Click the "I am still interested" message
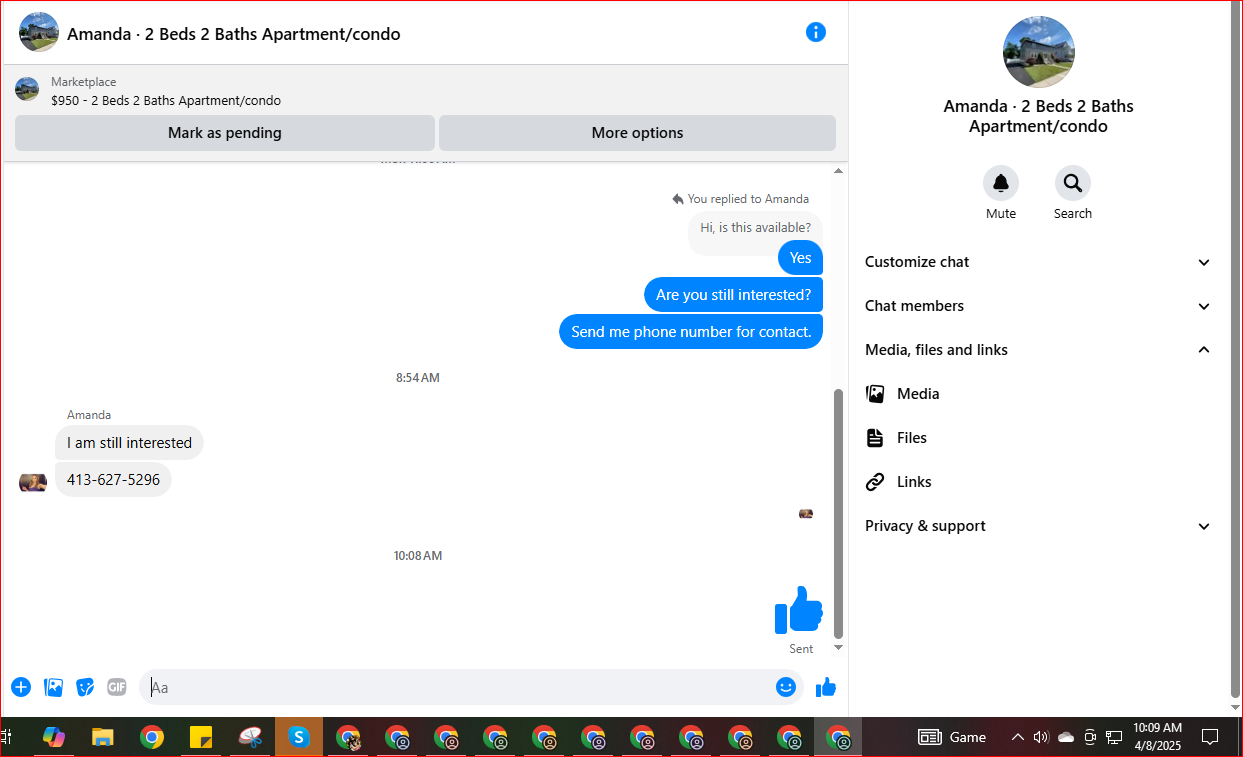The image size is (1243, 757). (129, 442)
